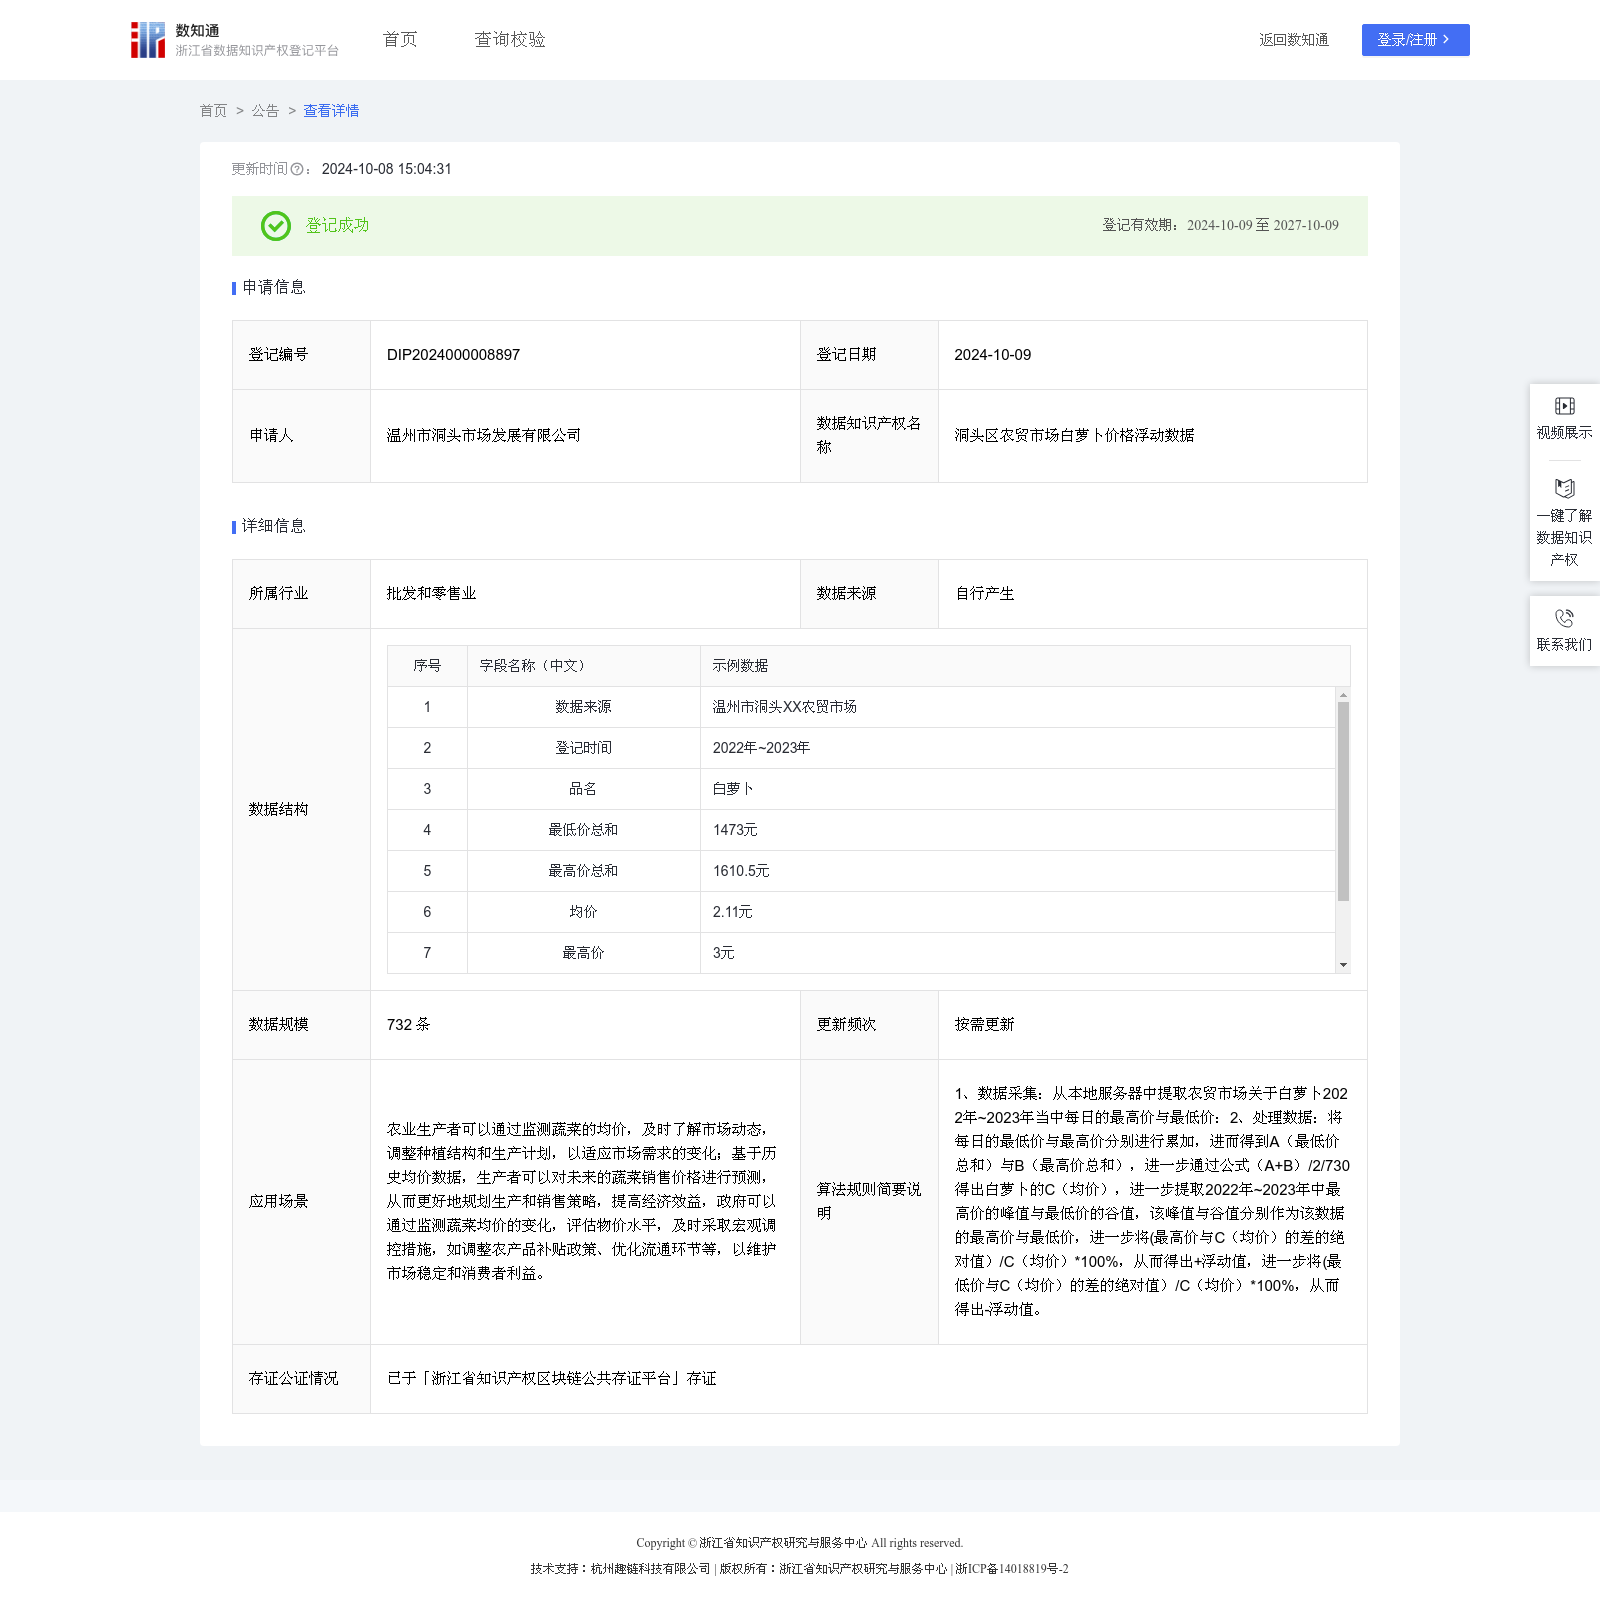1600x1600 pixels.
Task: Open the 视频展示 video icon
Action: (x=1564, y=406)
